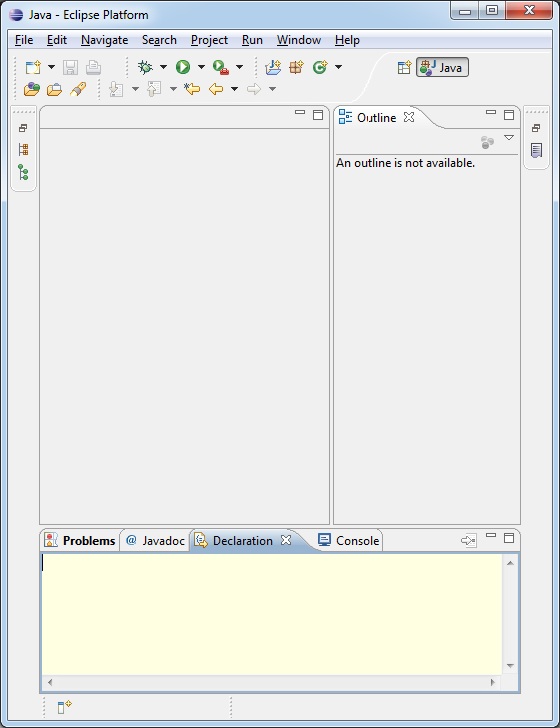The height and width of the screenshot is (728, 560).
Task: Expand the External Tools dropdown arrow
Action: pos(239,67)
